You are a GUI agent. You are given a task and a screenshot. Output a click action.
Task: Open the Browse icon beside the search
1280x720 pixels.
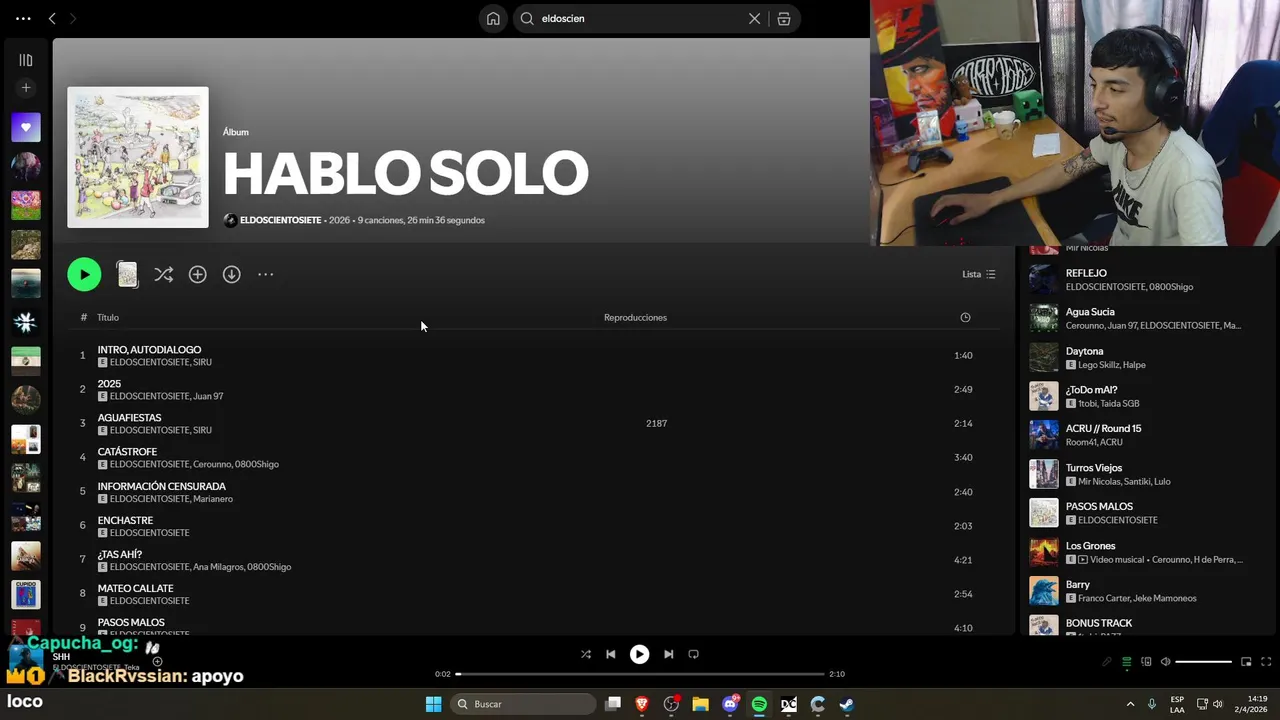point(784,18)
